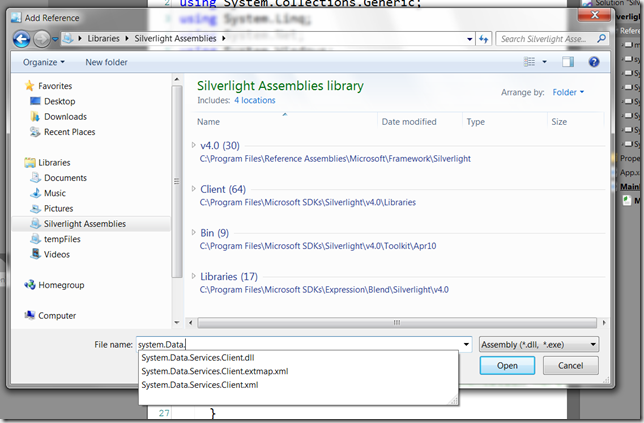Click the 4 locations link
The image size is (644, 423).
pyautogui.click(x=255, y=100)
